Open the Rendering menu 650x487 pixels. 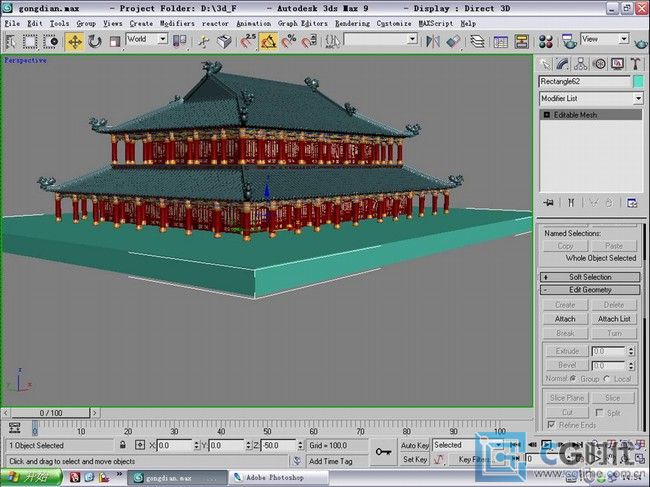coord(352,24)
